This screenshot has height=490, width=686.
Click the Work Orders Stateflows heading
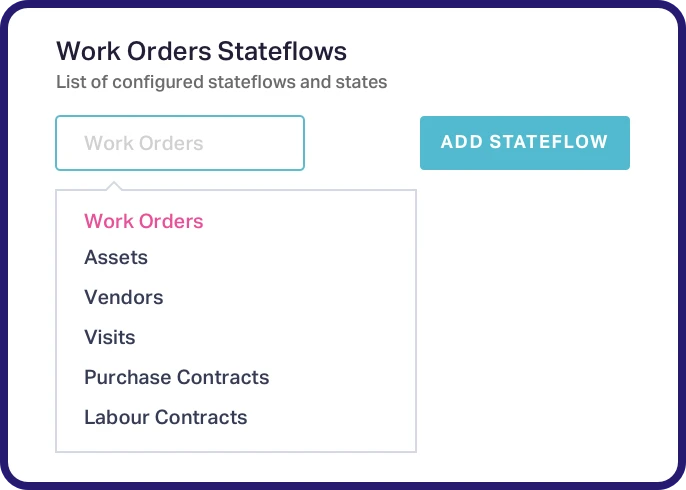(x=201, y=51)
